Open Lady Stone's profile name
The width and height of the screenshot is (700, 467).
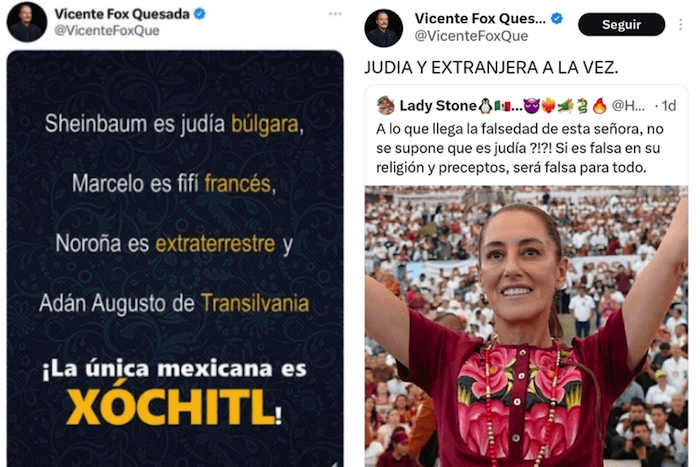click(x=438, y=106)
